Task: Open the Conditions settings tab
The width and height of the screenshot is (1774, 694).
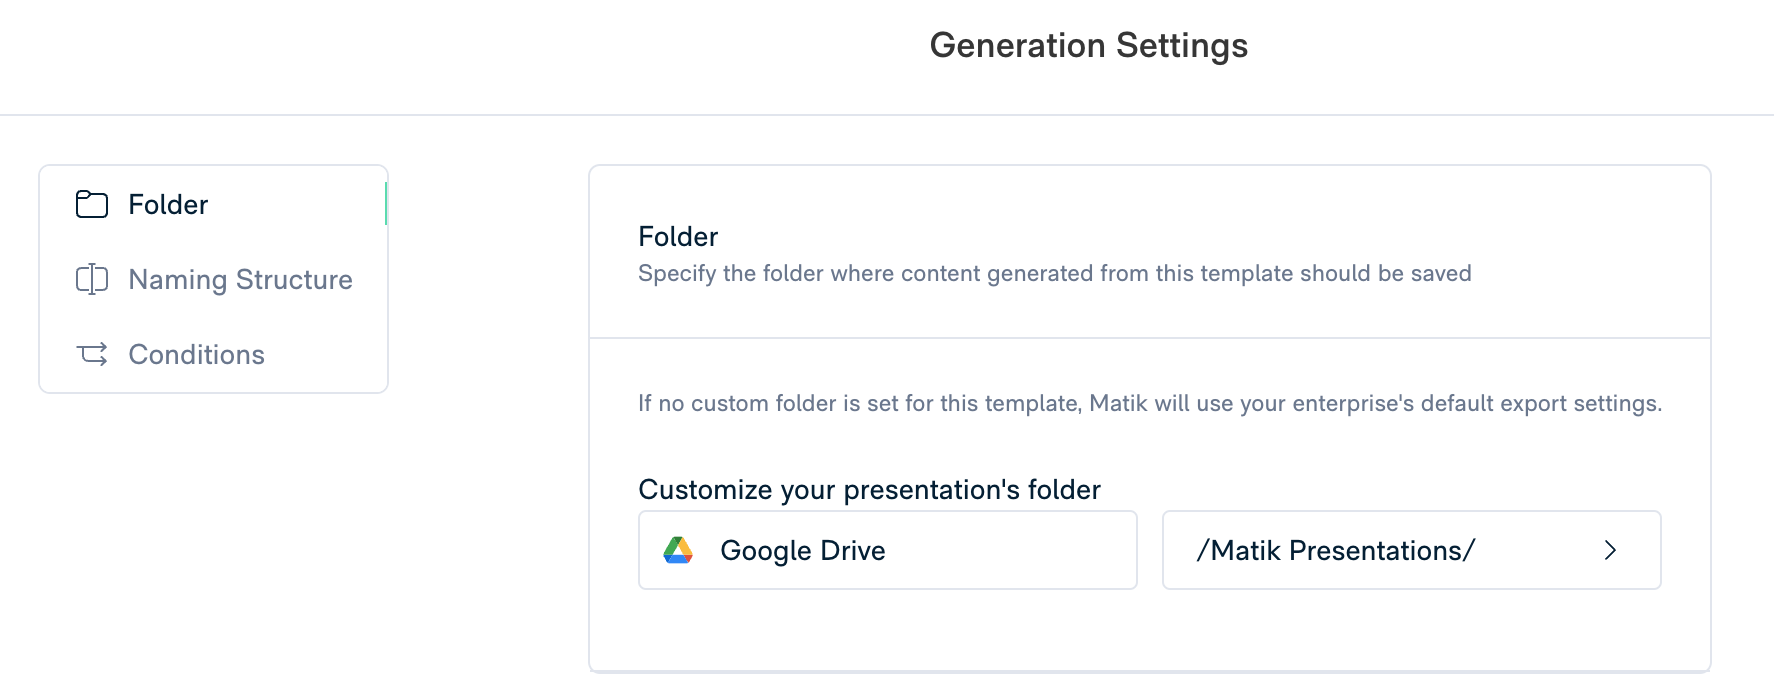Action: [196, 355]
